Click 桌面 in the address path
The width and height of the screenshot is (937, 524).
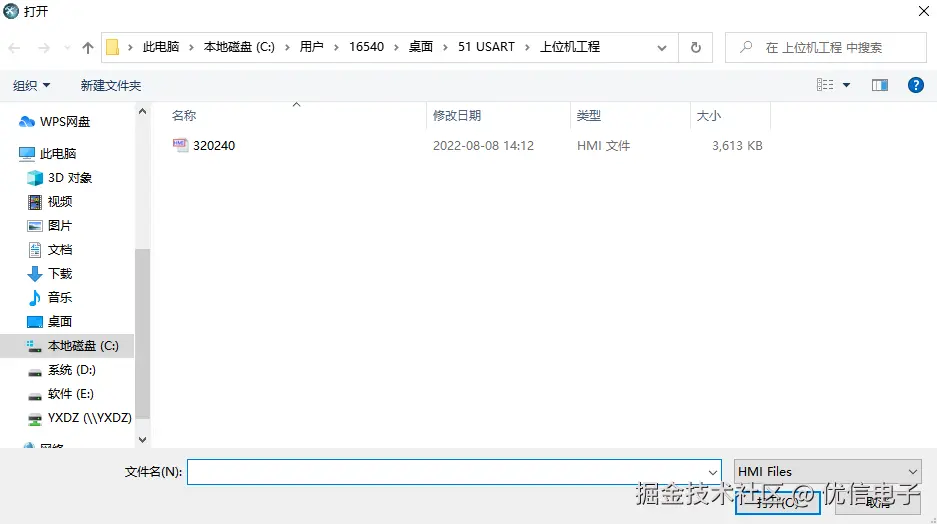pos(421,47)
